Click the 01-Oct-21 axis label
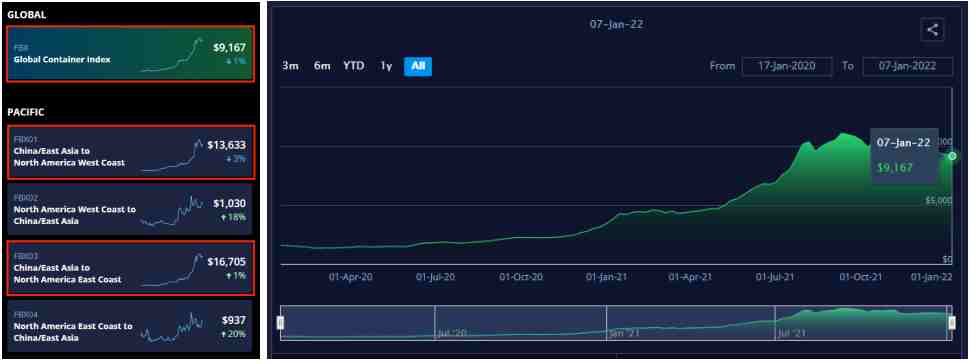The image size is (971, 364). pyautogui.click(x=860, y=277)
